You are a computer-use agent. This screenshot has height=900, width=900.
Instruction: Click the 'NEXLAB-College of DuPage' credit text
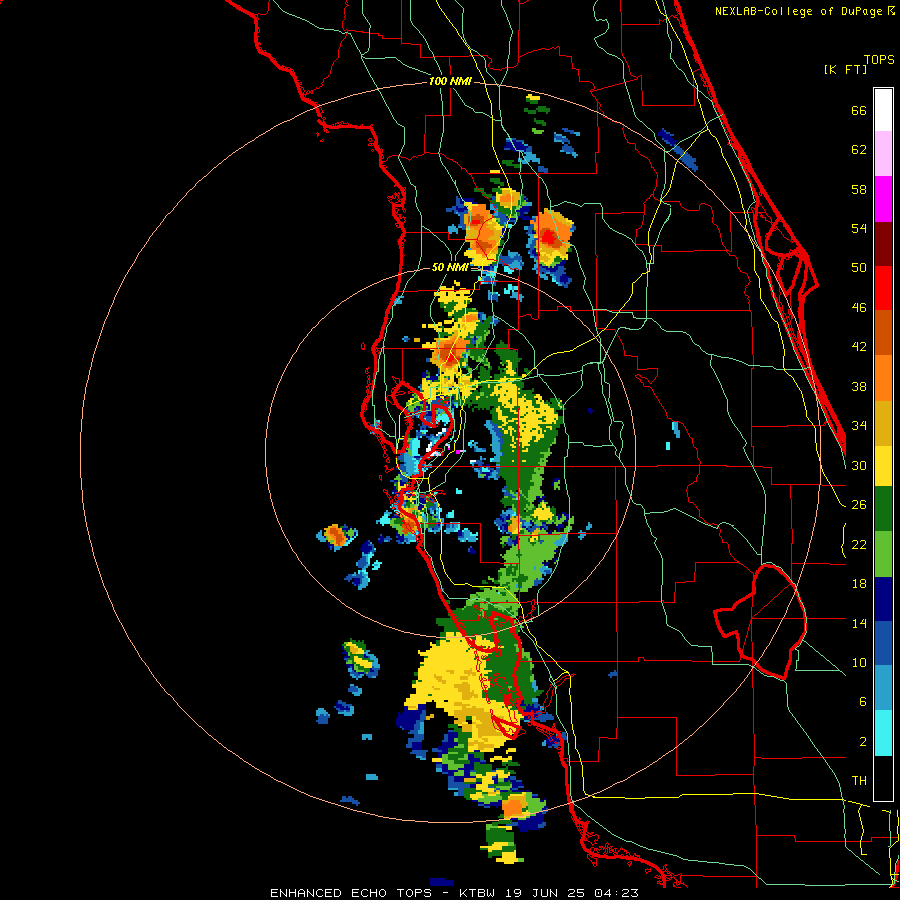800,11
